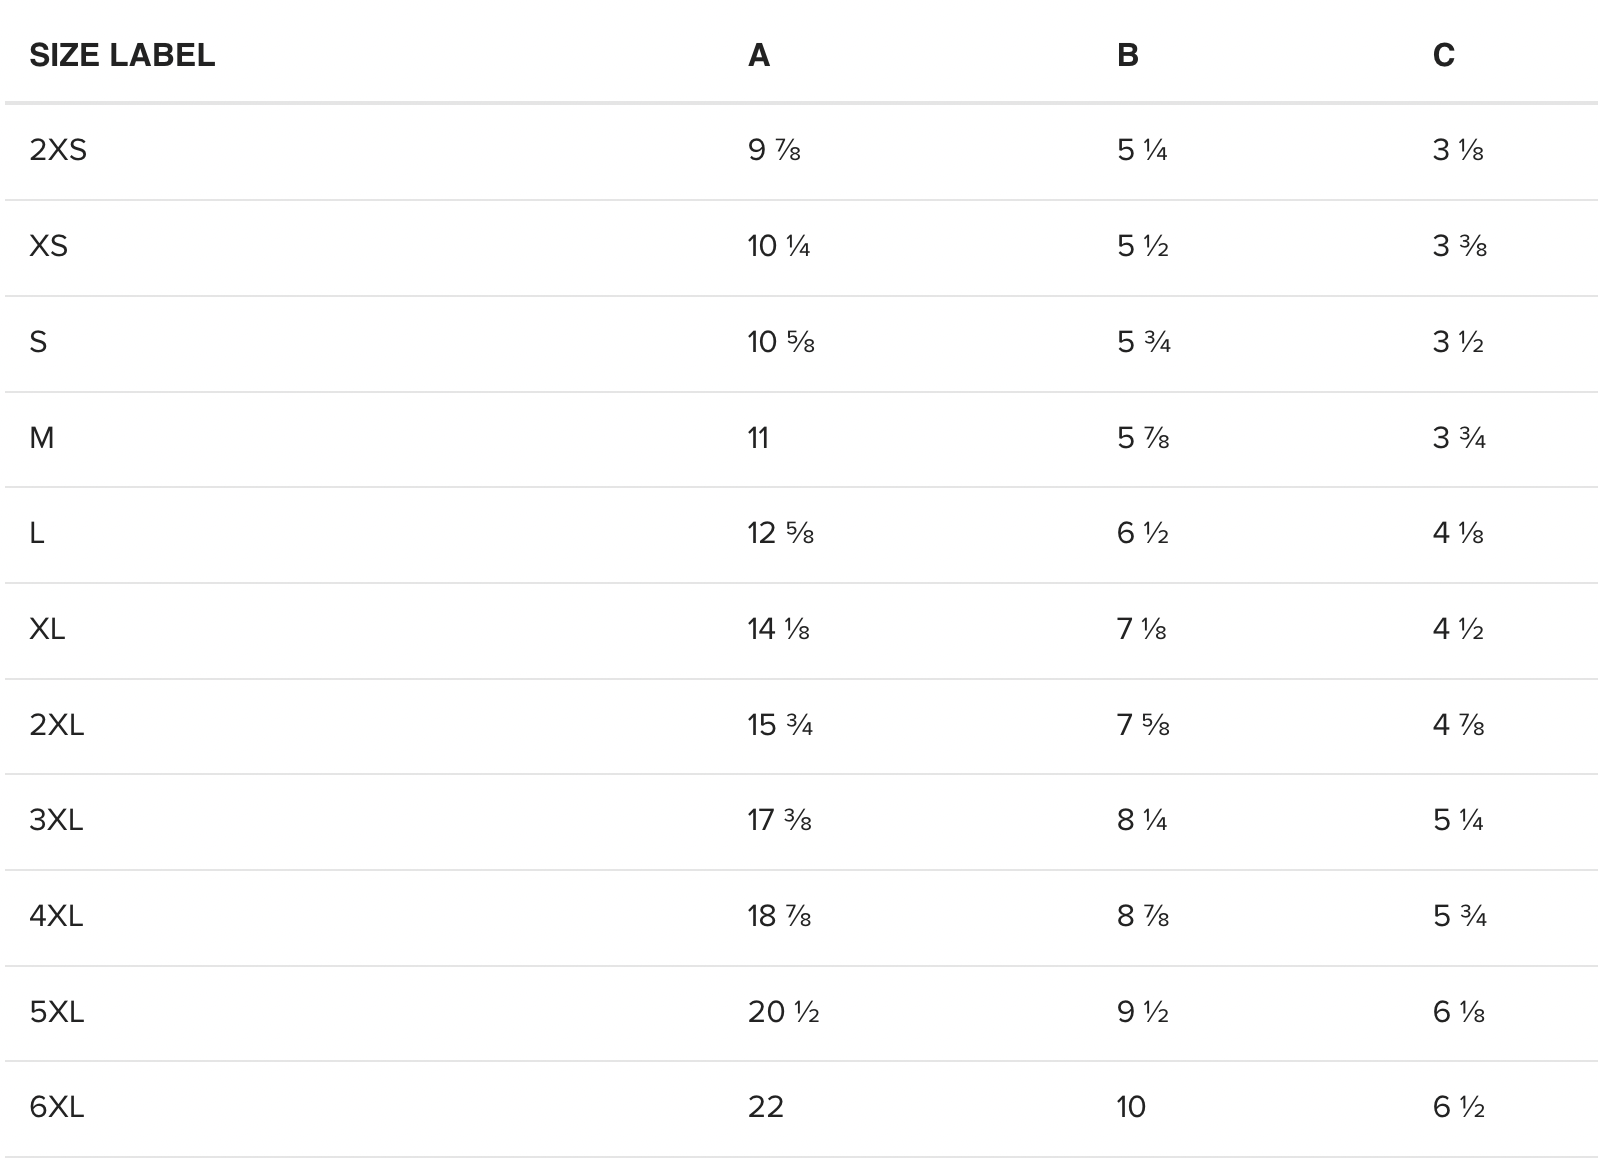Select the L size label cell
1598x1158 pixels.
pos(37,533)
